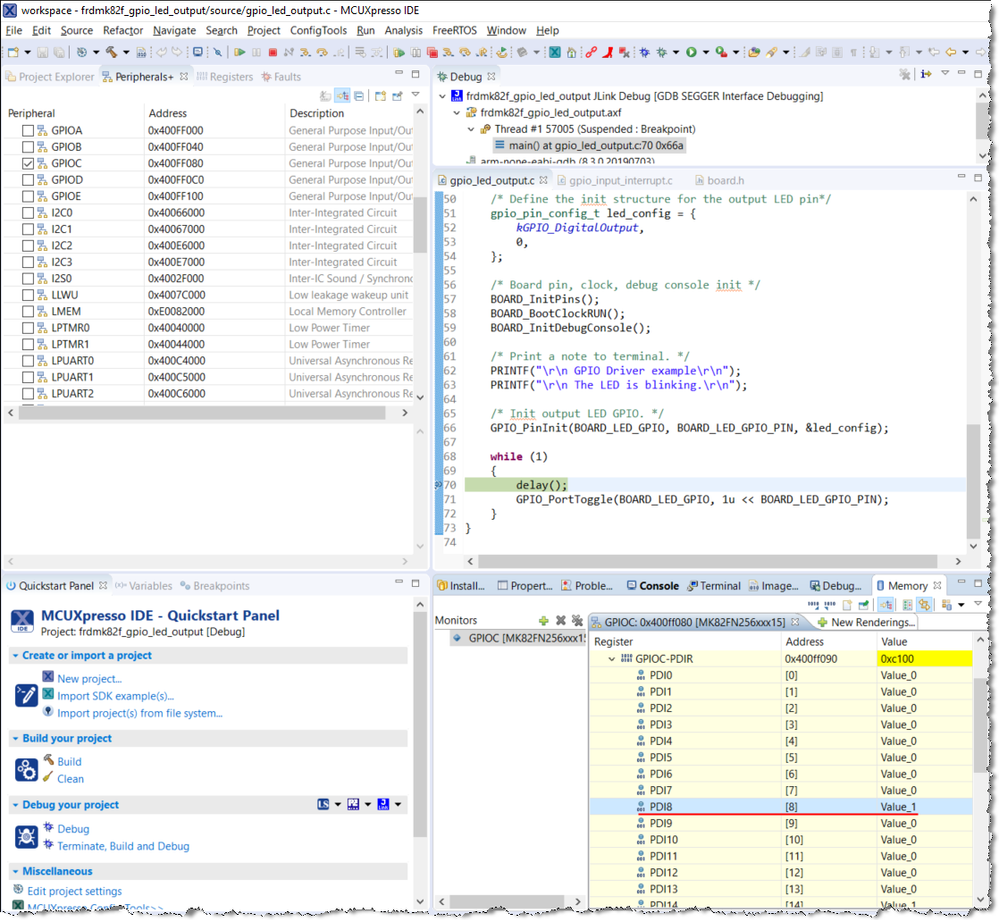Click the Step Over debugging icon
The height and width of the screenshot is (920, 999).
320,50
